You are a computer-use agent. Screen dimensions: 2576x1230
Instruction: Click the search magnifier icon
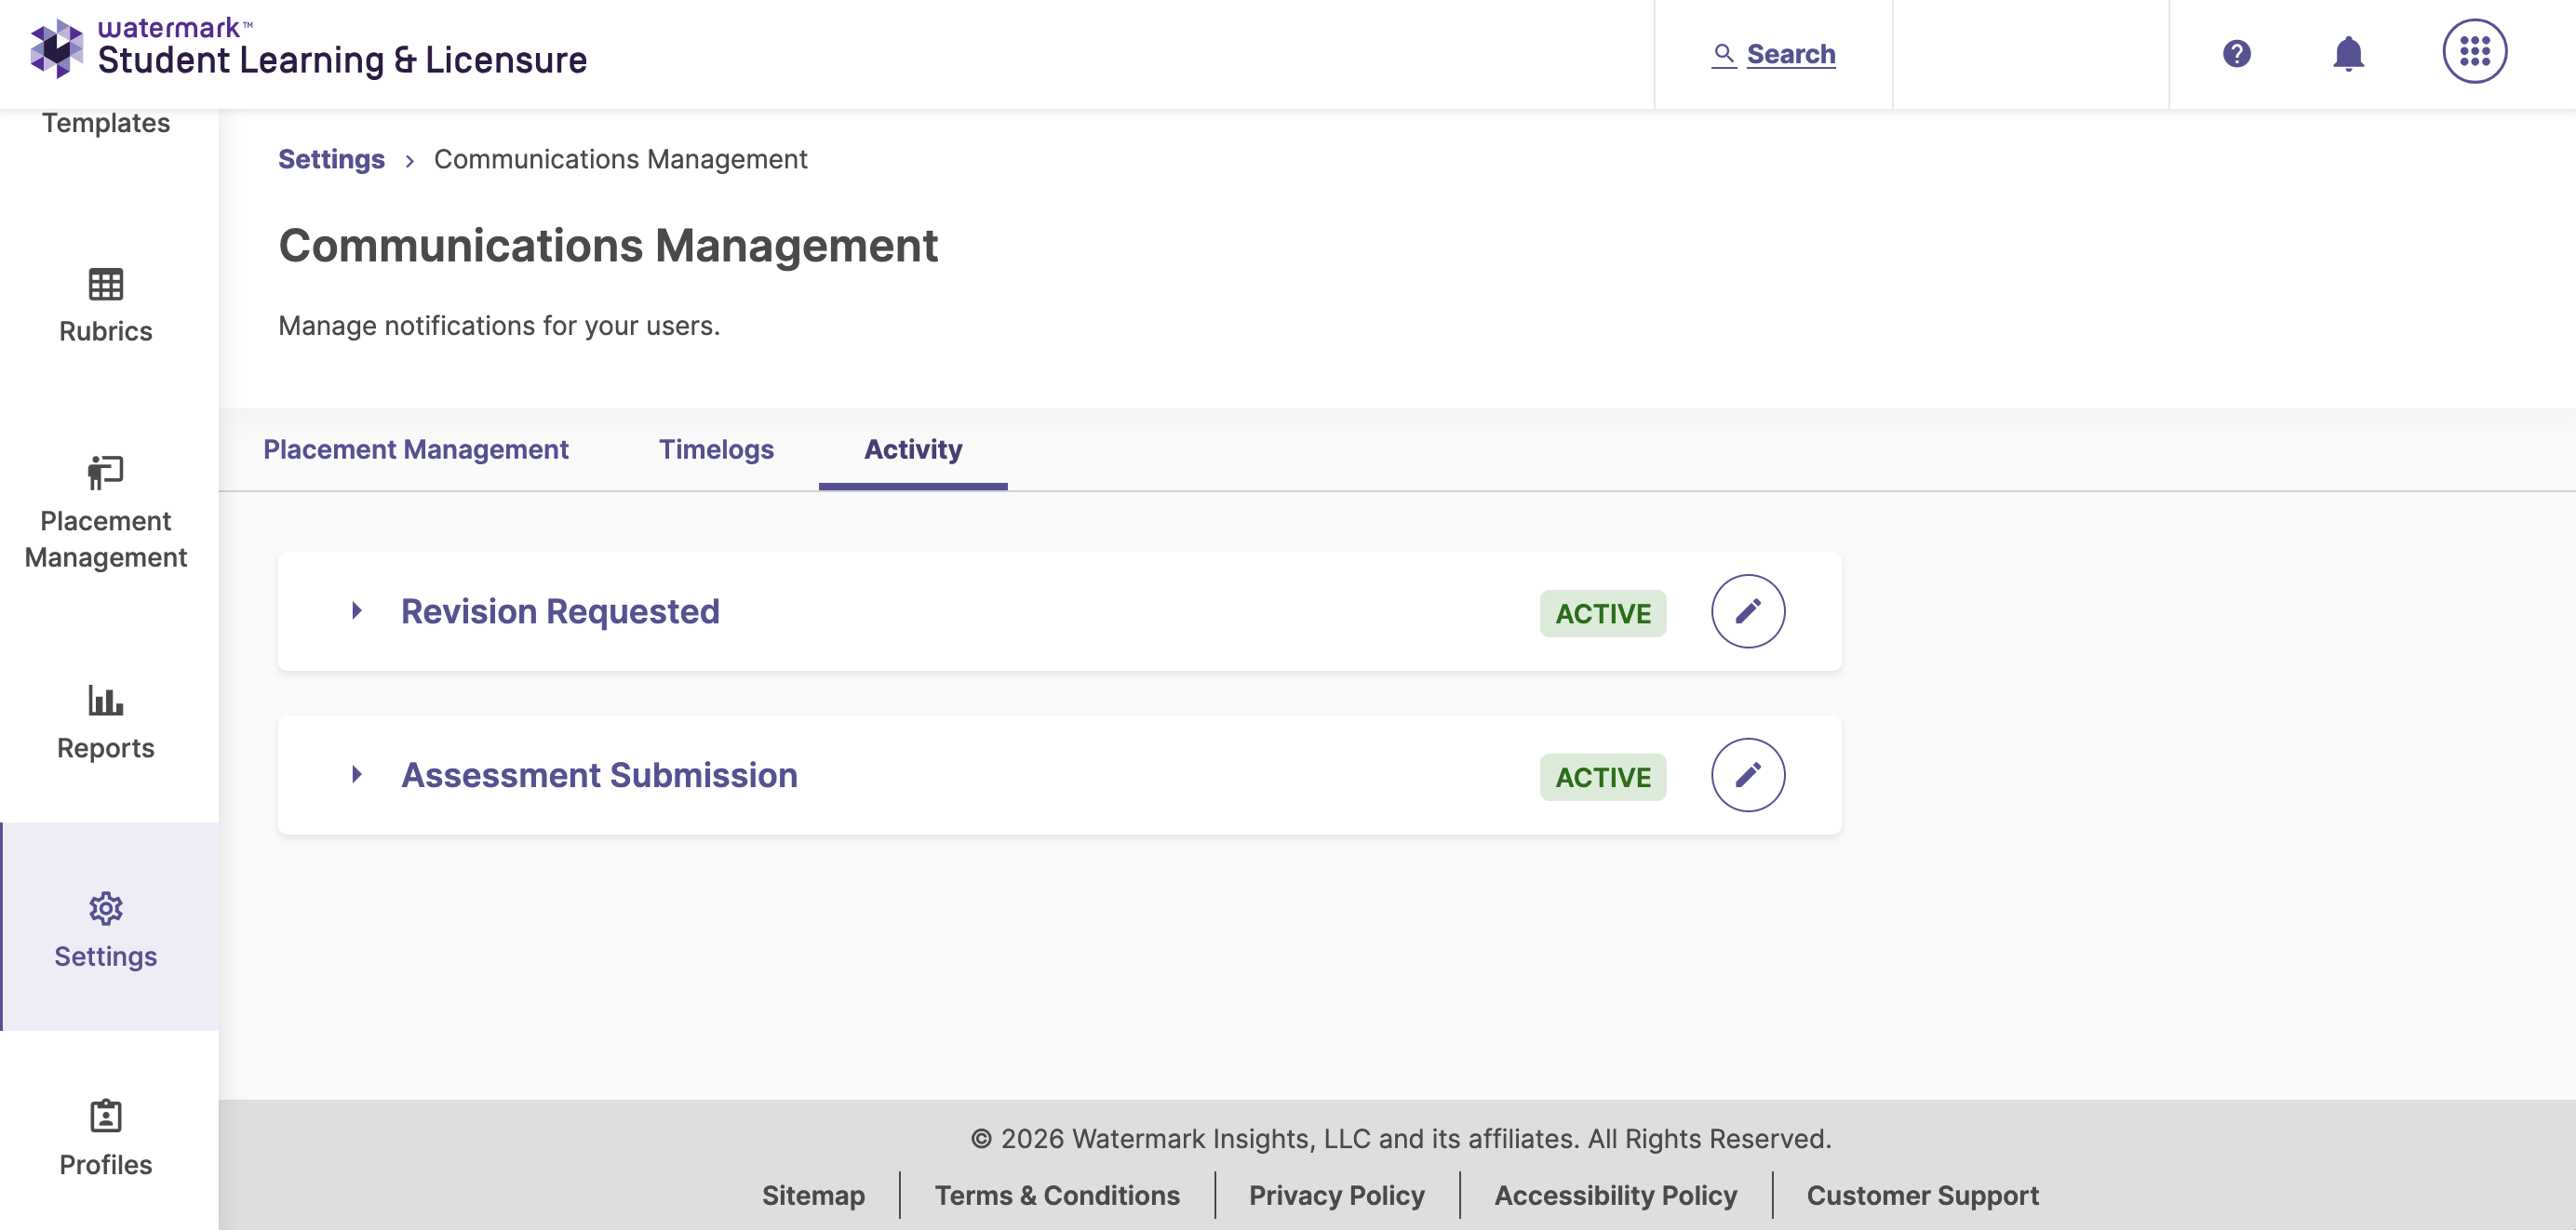point(1724,53)
